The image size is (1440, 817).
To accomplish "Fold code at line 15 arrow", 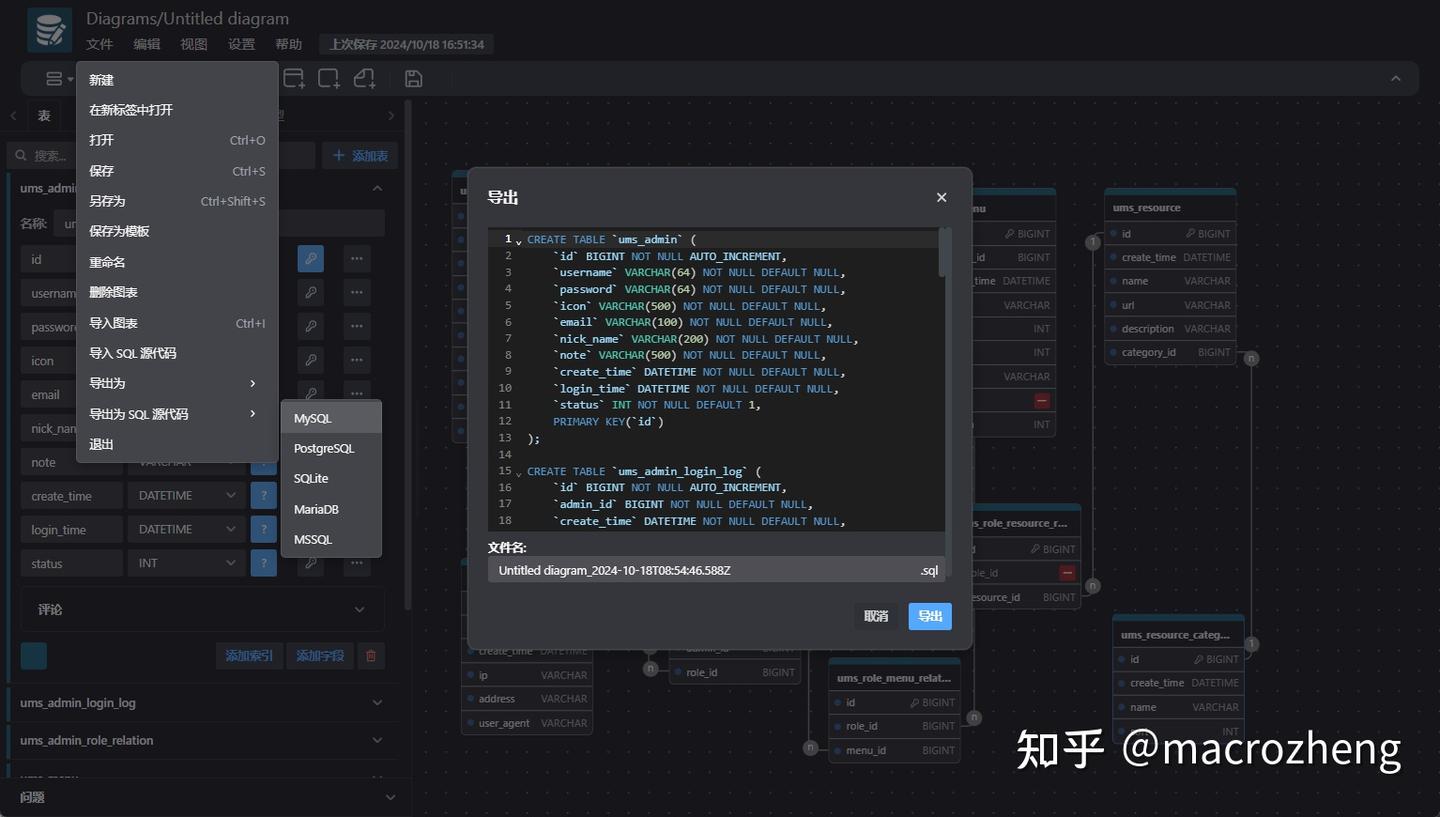I will click(x=519, y=472).
